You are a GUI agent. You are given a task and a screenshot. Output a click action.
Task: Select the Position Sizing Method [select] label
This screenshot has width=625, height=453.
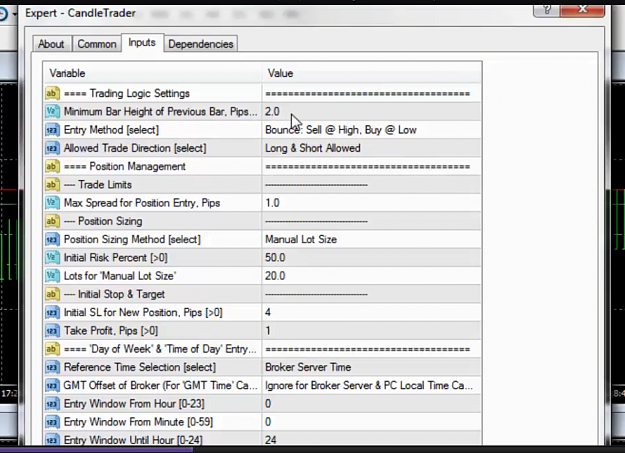[x=132, y=240]
